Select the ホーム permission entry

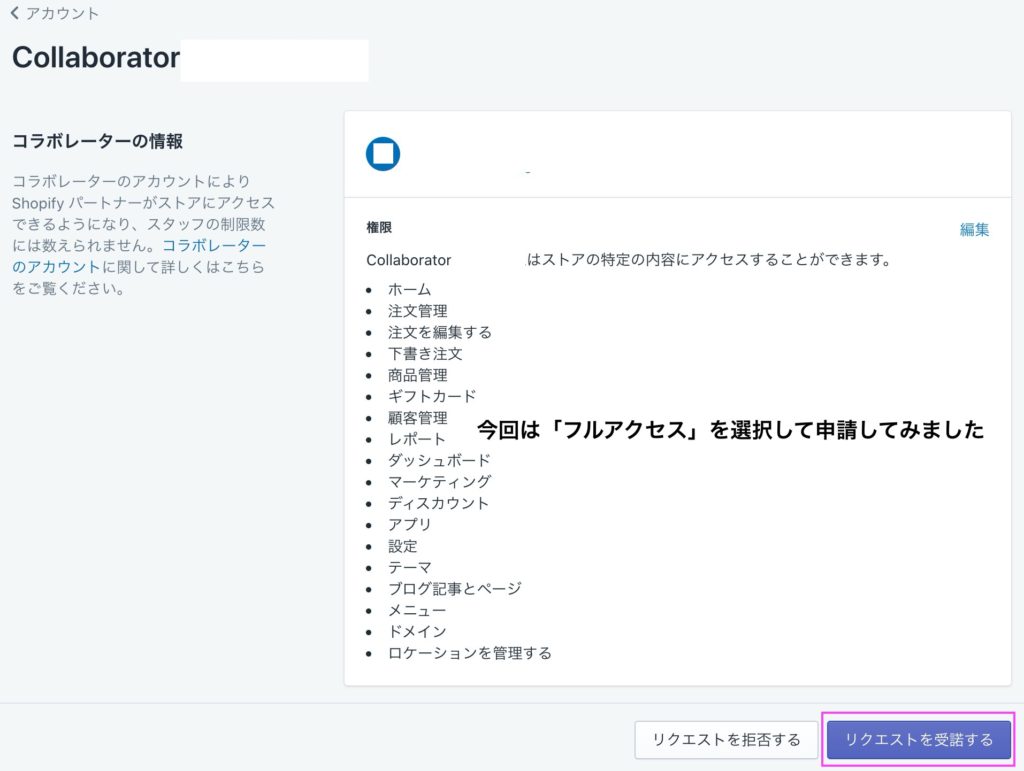click(409, 290)
